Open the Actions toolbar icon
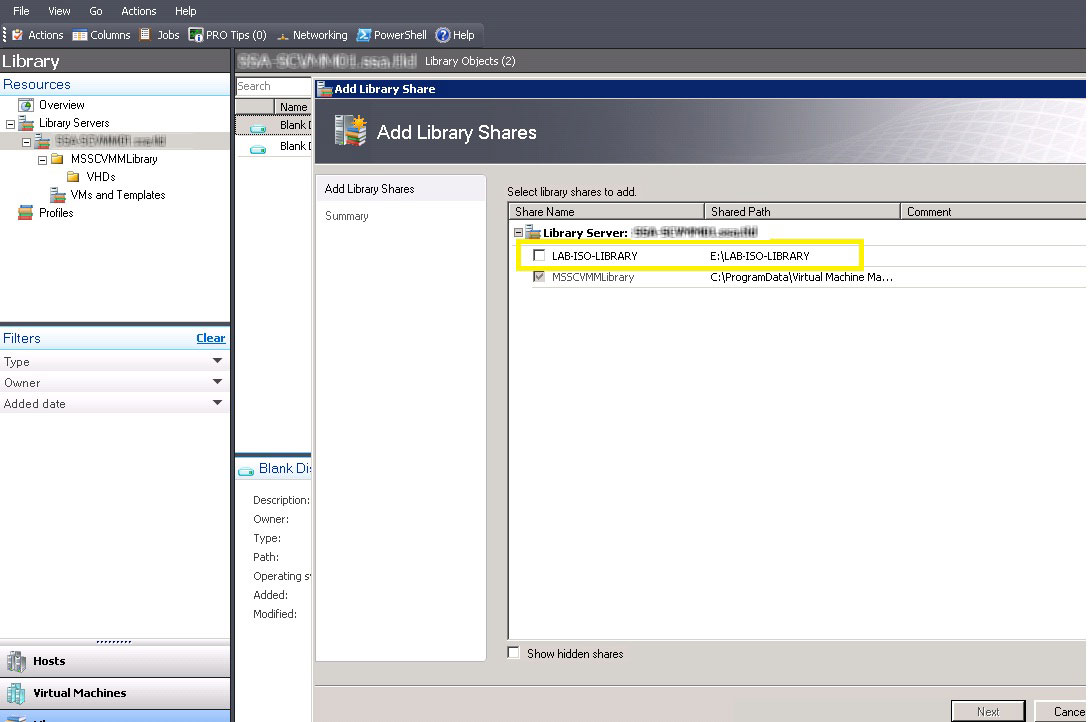The height and width of the screenshot is (722, 1088). point(17,35)
